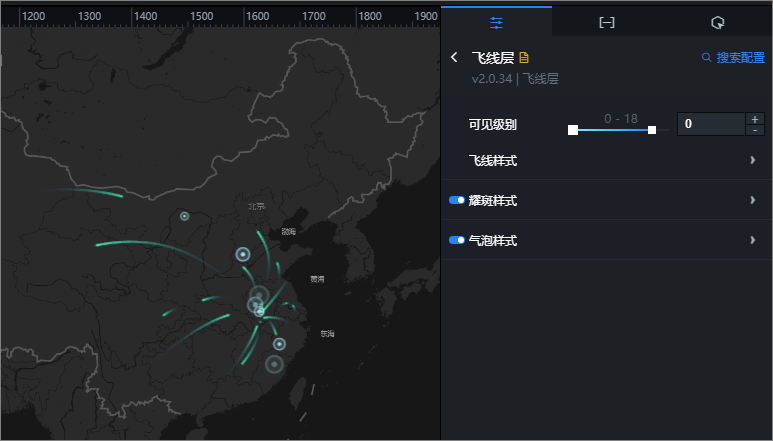Screen dimensions: 773x441
Task: Click the 可见级别 label
Action: 492,125
